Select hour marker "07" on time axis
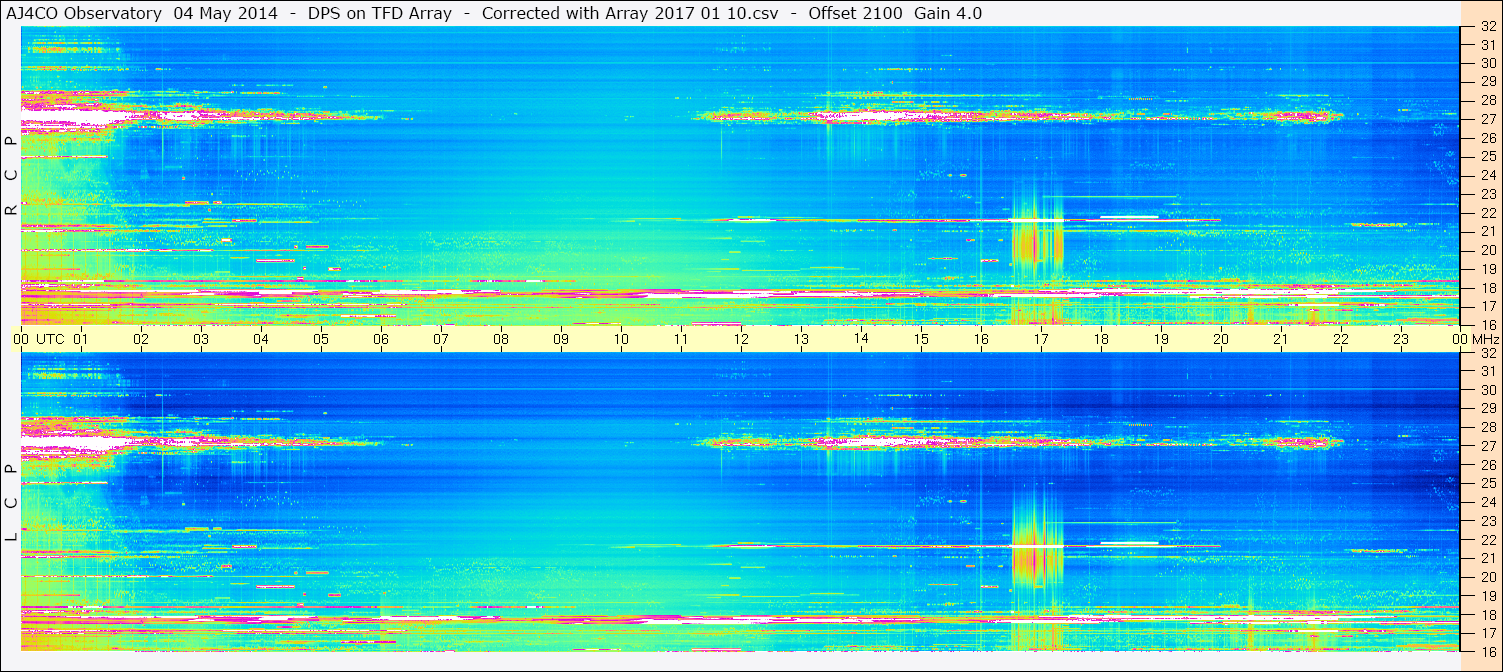 pos(441,339)
